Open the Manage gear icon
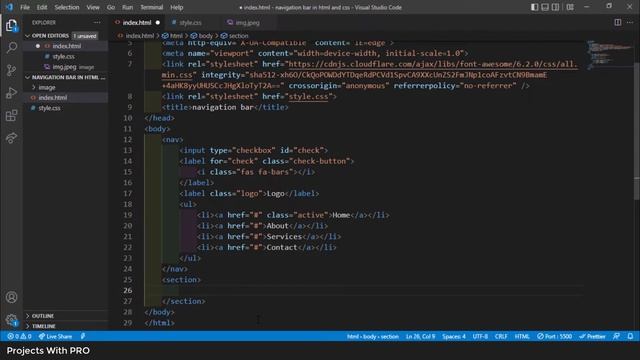 [x=11, y=320]
